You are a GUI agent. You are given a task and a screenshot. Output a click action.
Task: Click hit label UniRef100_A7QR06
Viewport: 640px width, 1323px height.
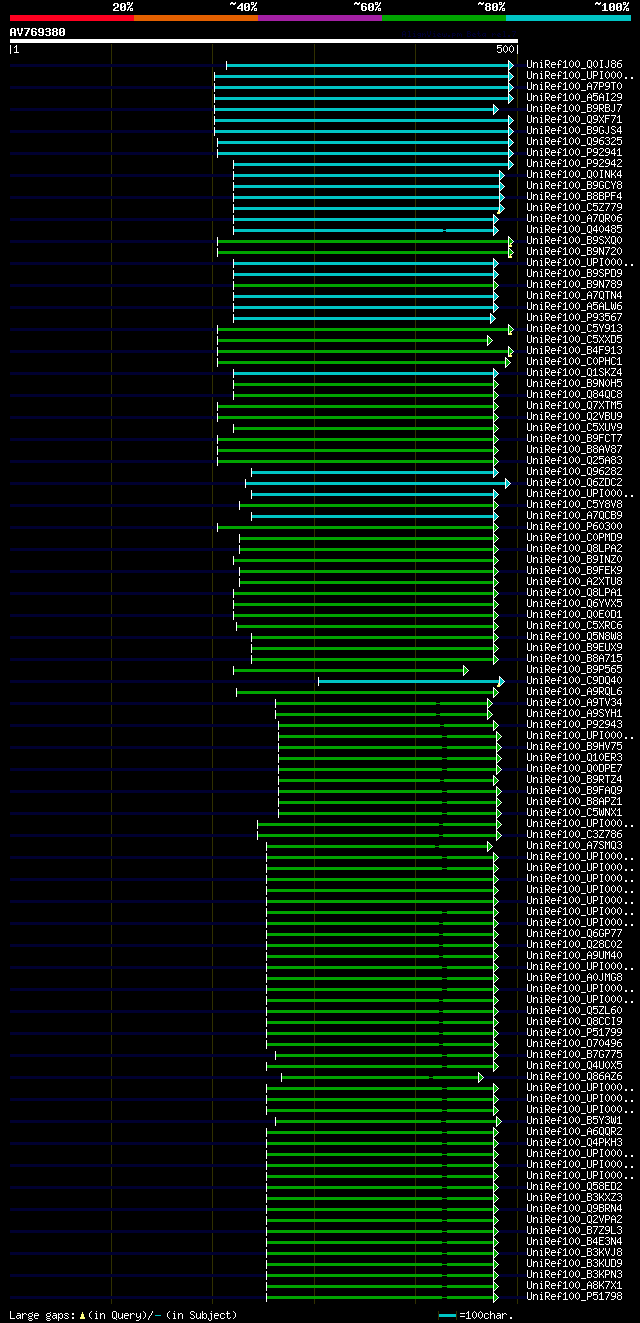coord(574,219)
